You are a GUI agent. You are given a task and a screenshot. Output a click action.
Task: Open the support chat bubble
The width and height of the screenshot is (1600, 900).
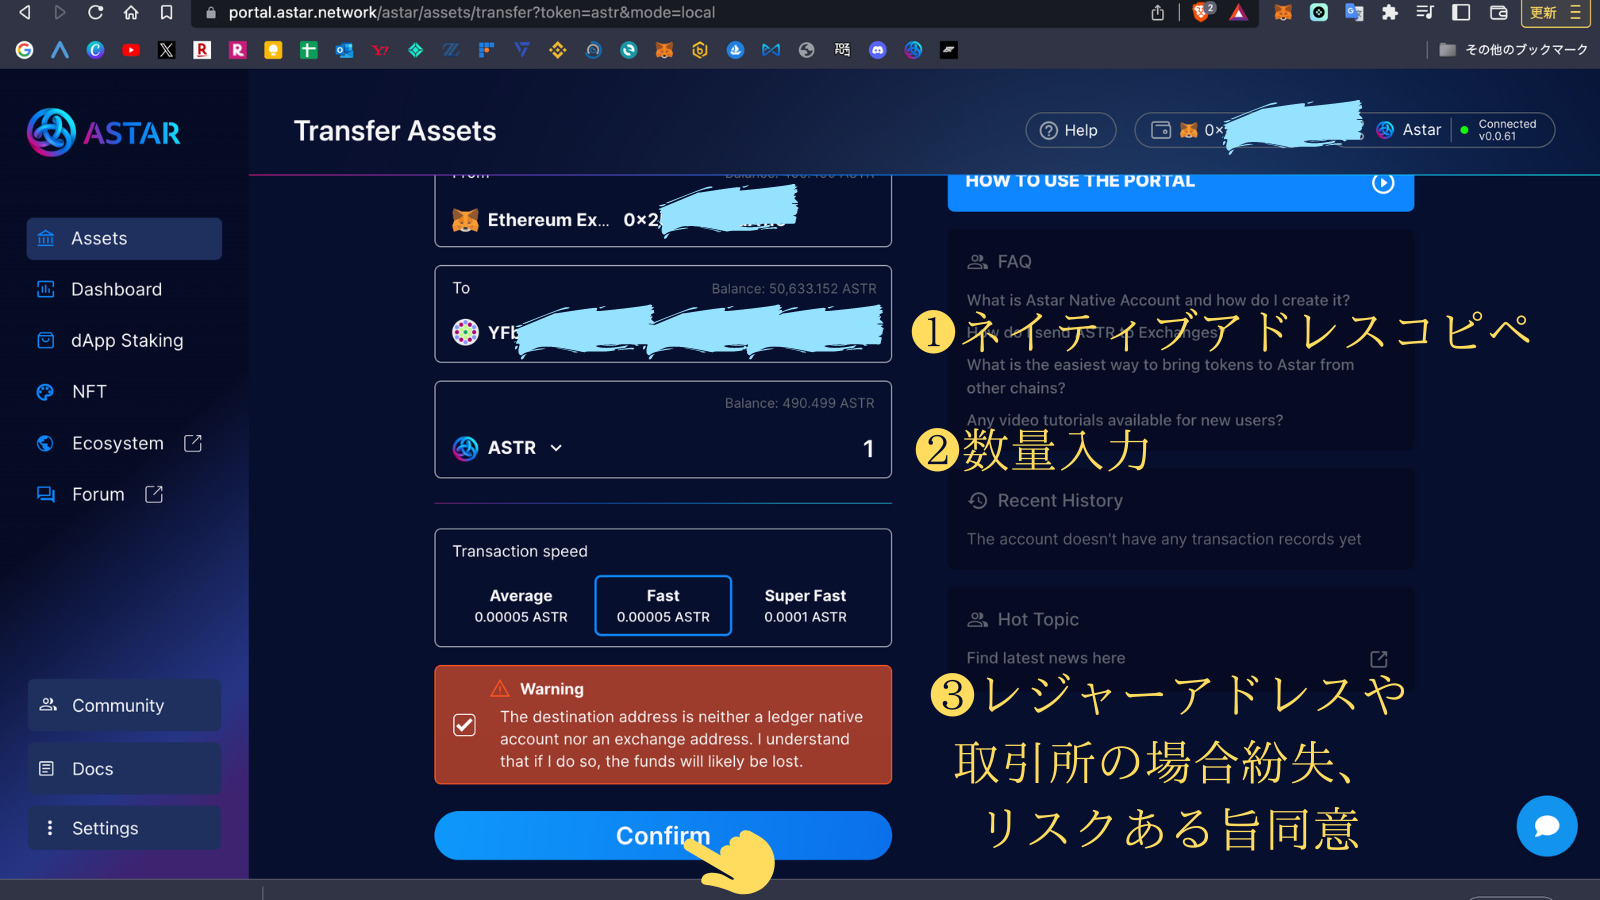point(1546,827)
